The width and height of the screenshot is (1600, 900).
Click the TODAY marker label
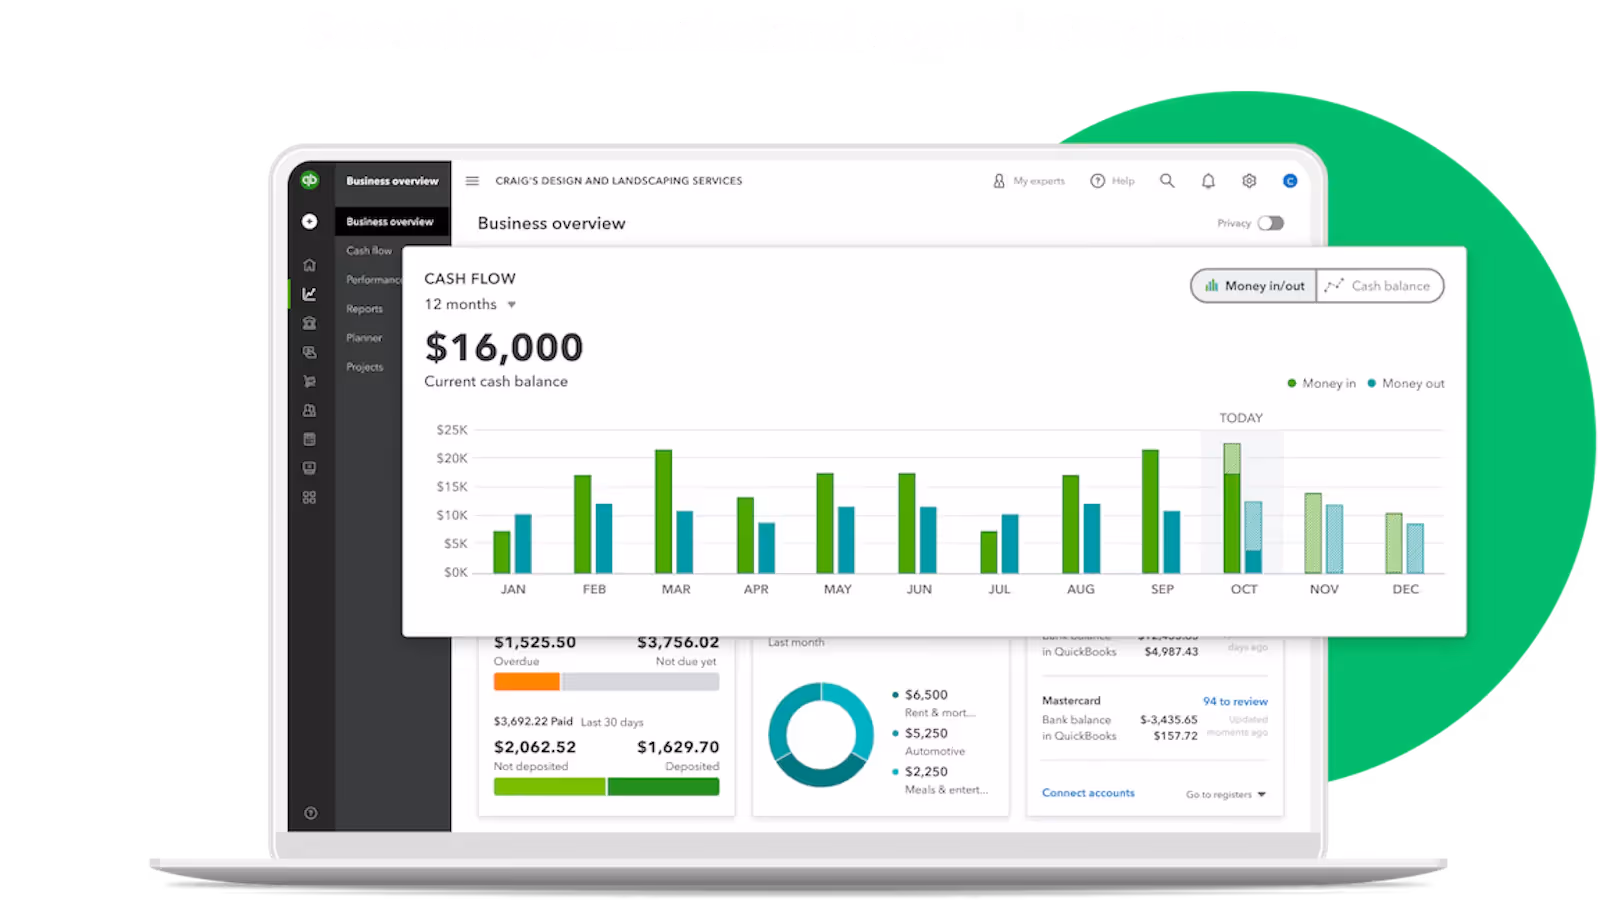click(1241, 418)
